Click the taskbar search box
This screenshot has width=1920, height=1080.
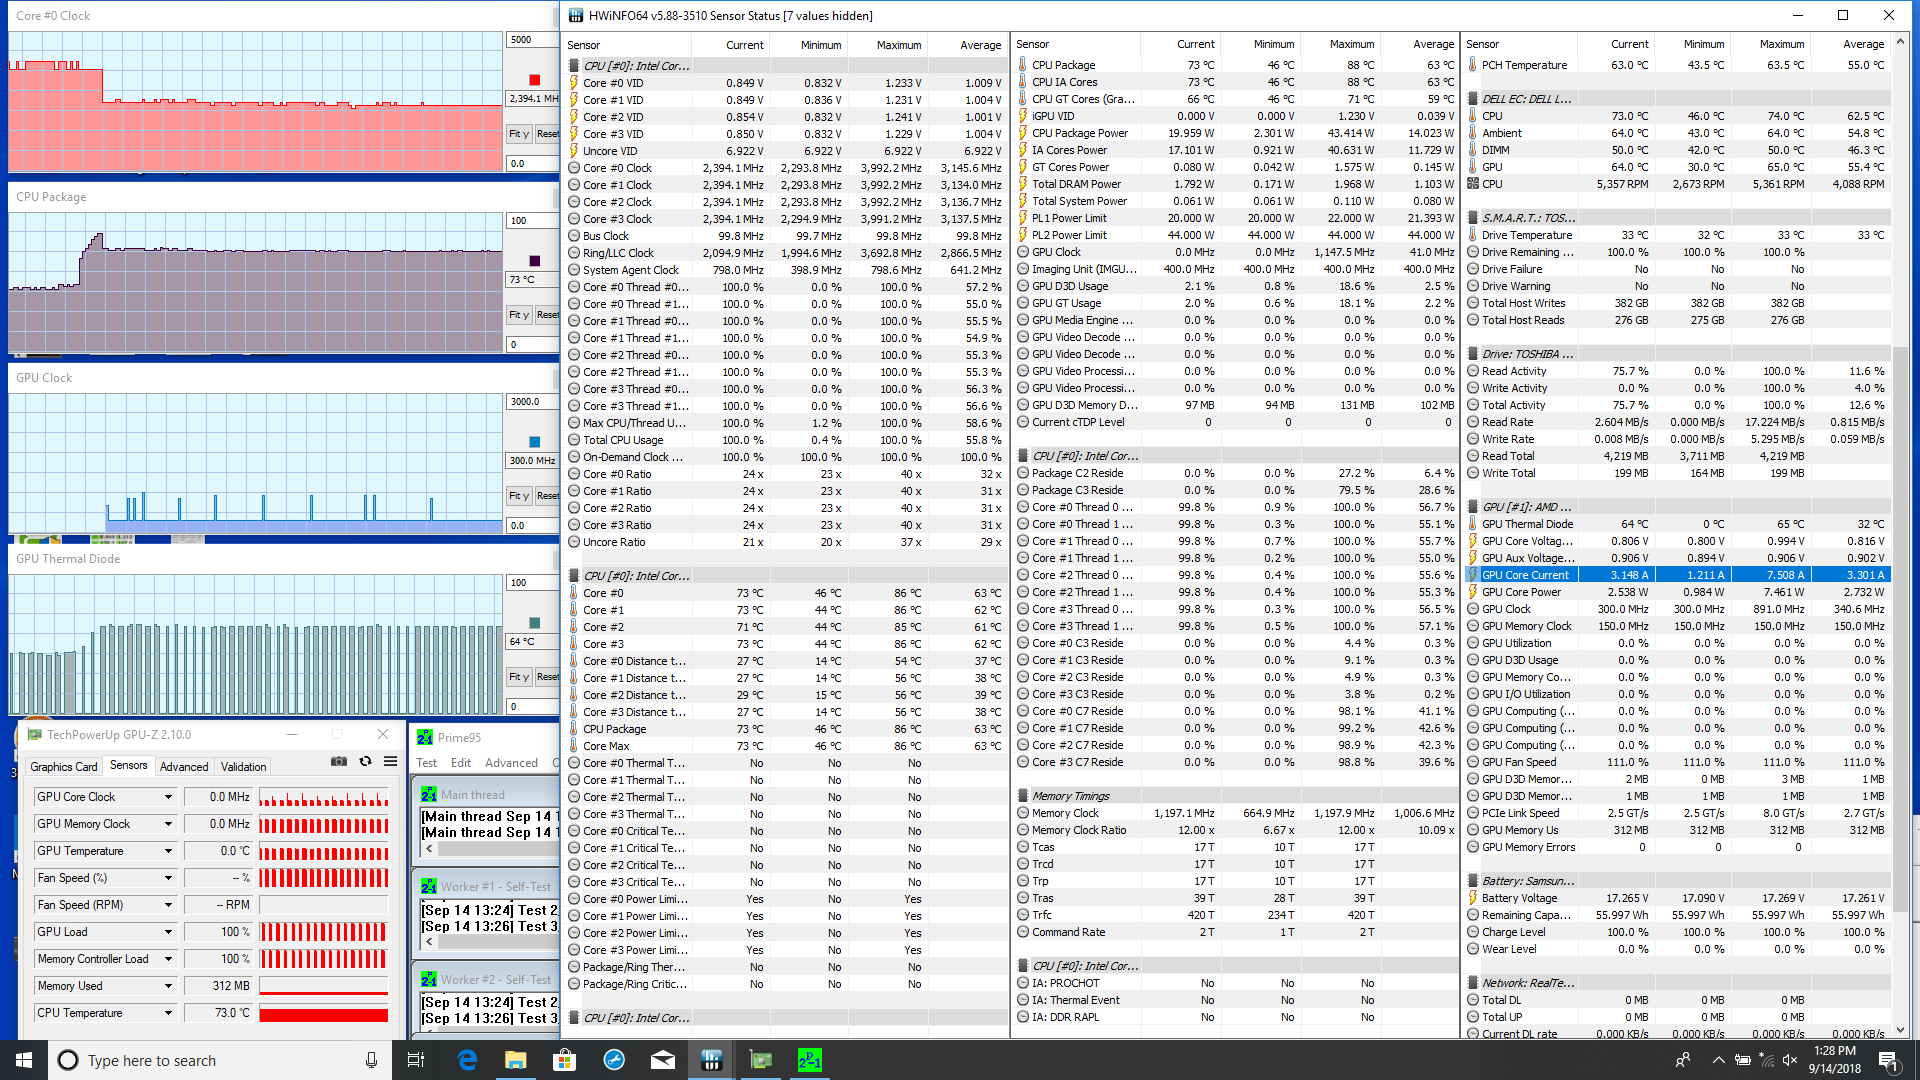218,1060
